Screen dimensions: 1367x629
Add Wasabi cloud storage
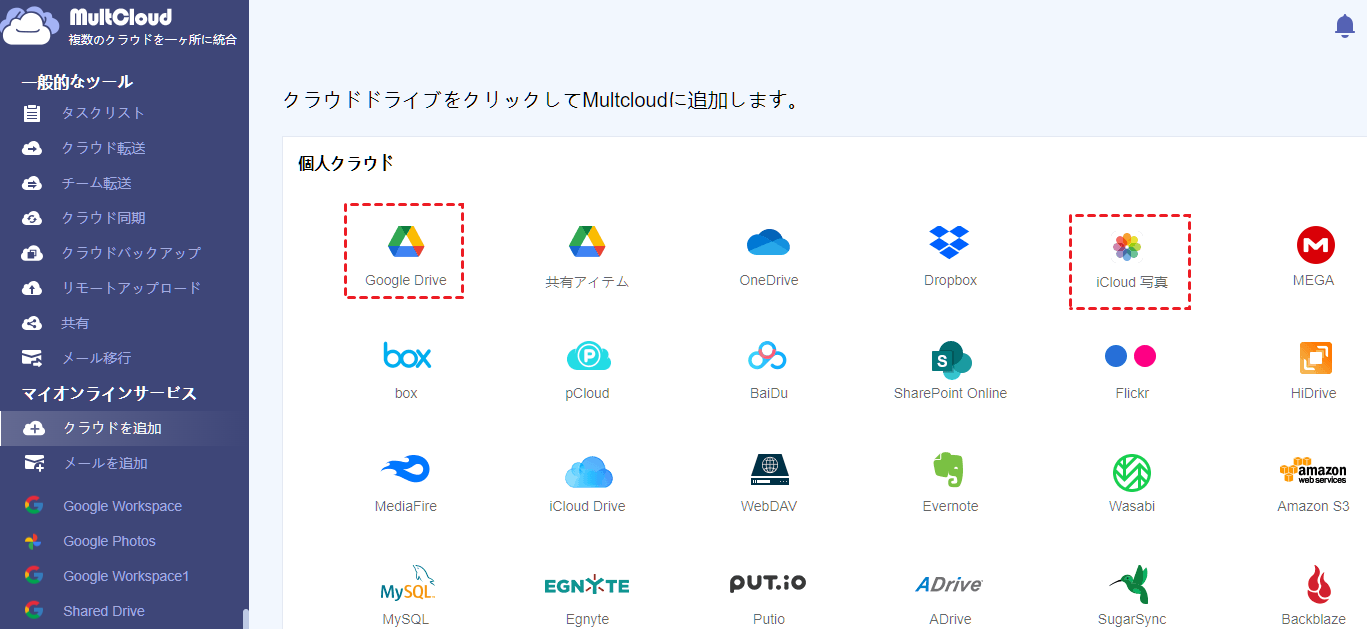point(1131,483)
